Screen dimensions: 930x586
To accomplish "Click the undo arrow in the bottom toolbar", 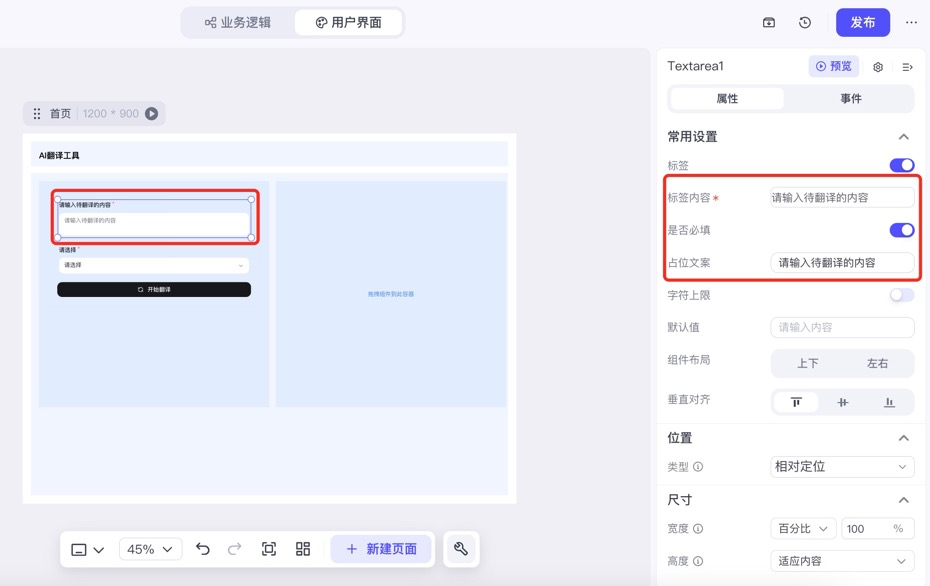I will click(x=202, y=549).
